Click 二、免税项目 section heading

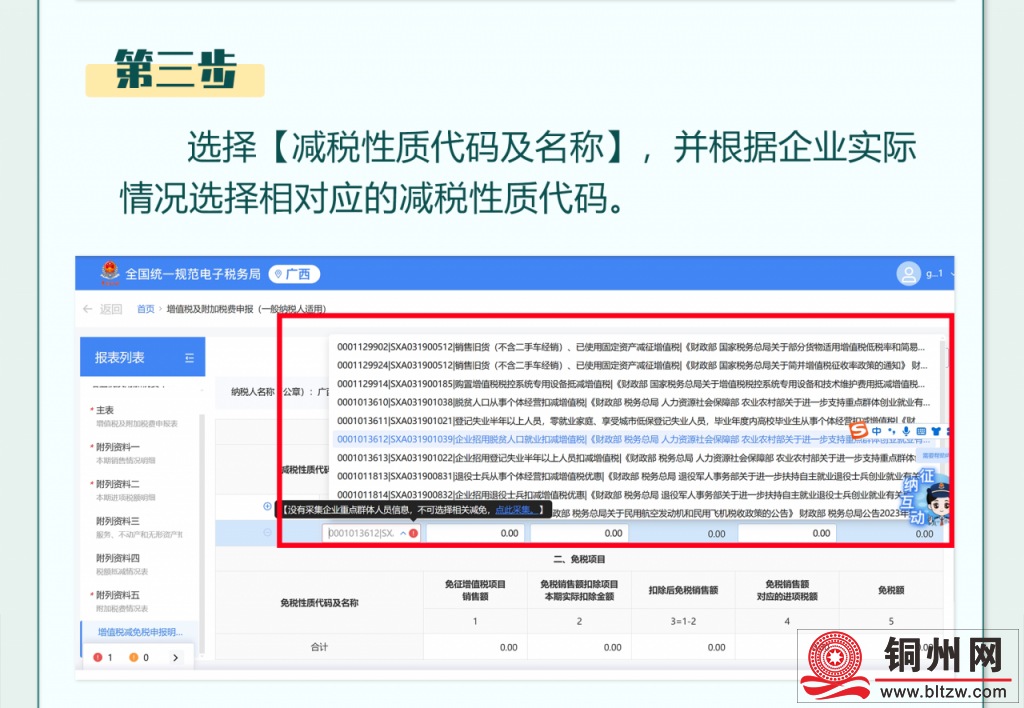point(579,559)
